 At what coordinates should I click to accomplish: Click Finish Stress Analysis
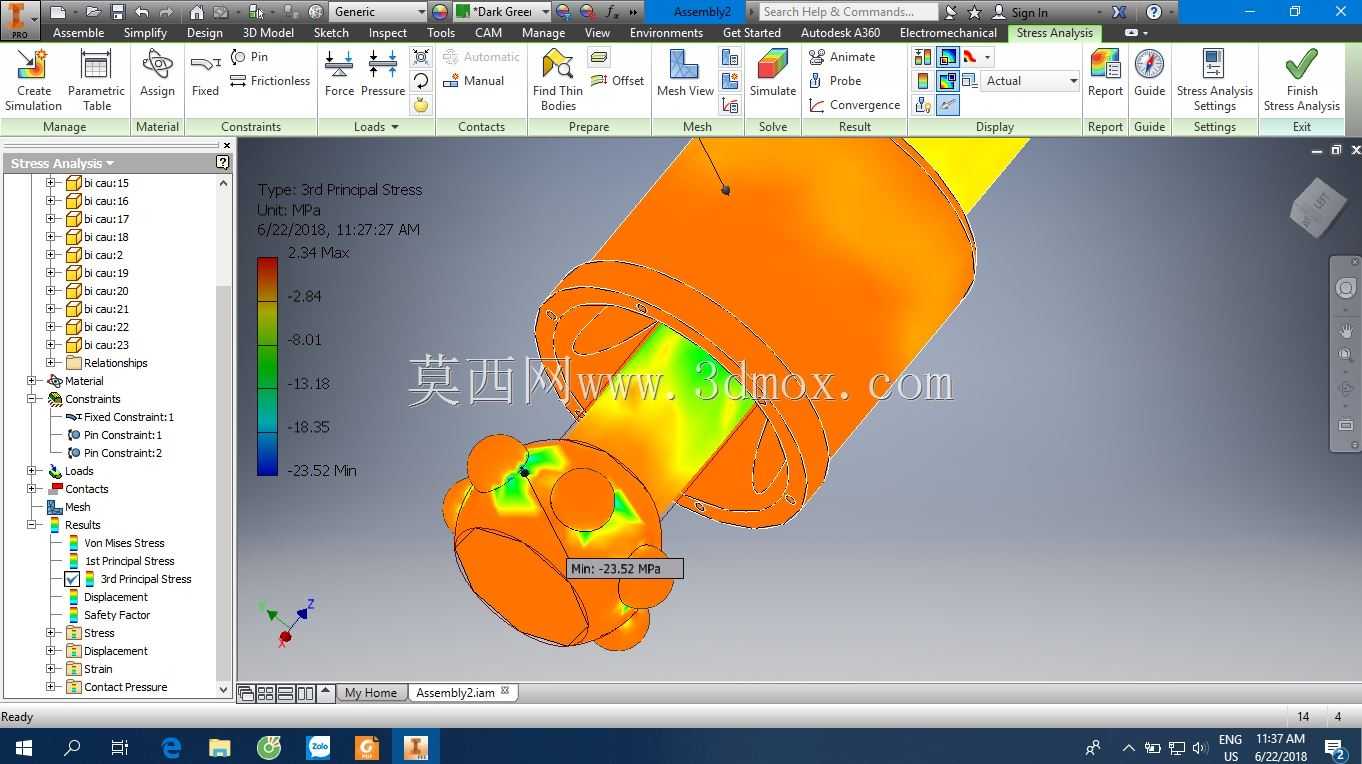pos(1301,80)
